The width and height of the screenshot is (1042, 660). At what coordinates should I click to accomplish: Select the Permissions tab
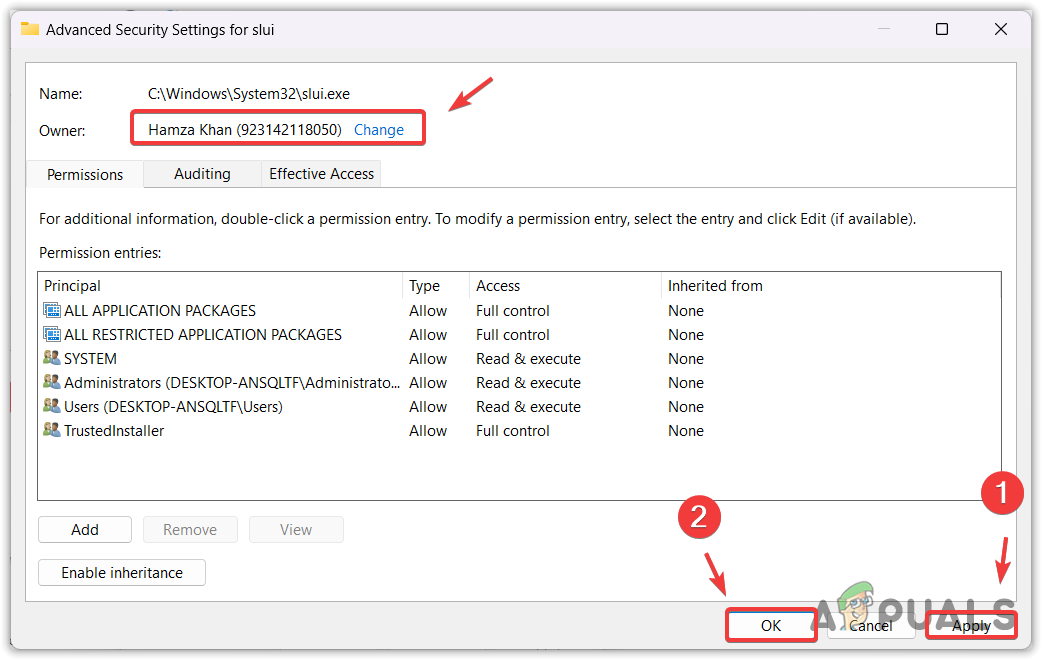tap(83, 173)
